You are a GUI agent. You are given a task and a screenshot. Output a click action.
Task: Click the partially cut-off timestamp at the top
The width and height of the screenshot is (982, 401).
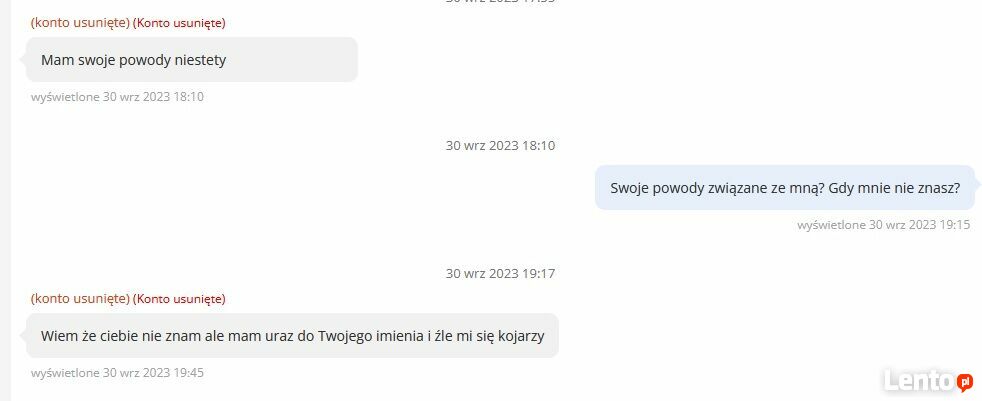(500, 1)
